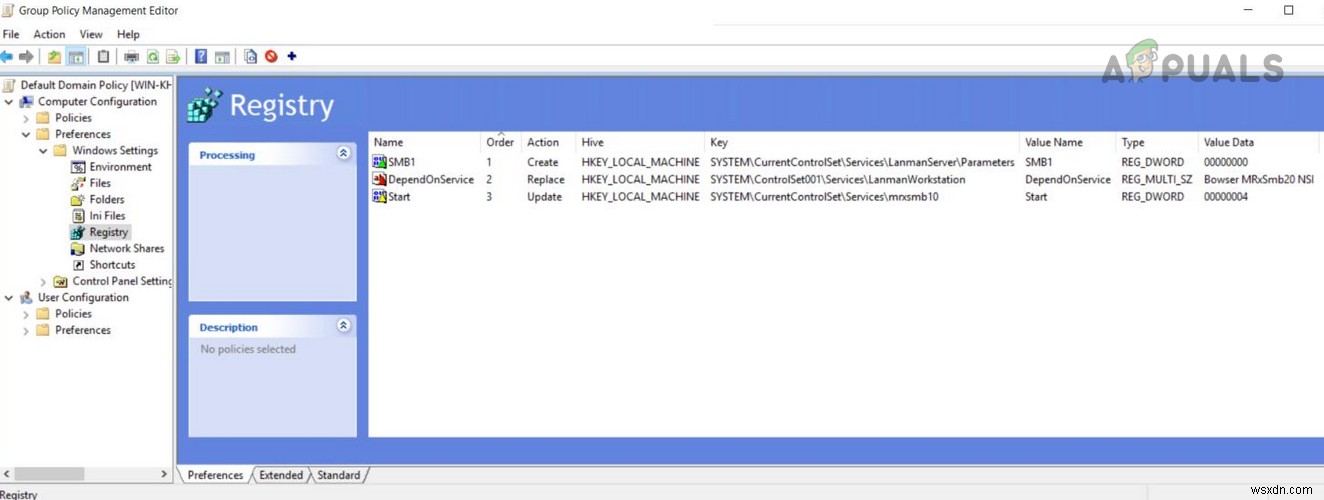Click the Network Shares node icon
This screenshot has height=500, width=1324.
78,249
